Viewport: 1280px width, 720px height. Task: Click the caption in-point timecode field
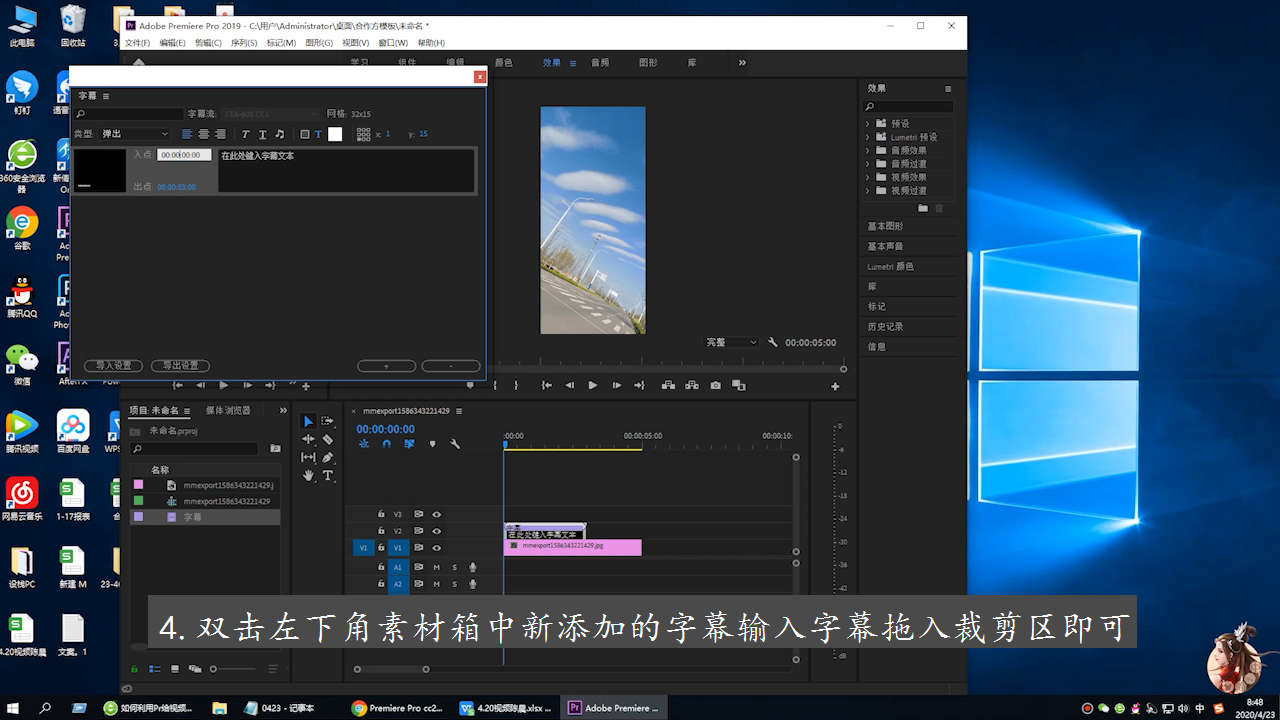coord(184,155)
